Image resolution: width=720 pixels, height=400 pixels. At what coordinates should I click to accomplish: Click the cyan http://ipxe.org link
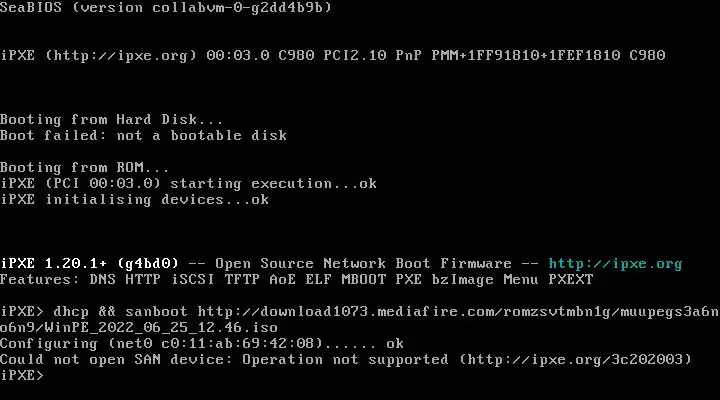(x=615, y=264)
